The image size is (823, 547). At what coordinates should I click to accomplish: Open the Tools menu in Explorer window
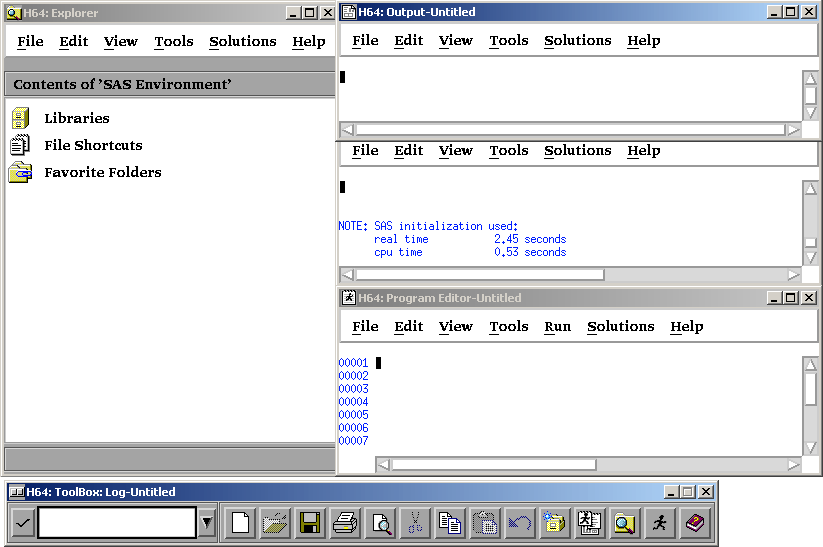pos(174,41)
